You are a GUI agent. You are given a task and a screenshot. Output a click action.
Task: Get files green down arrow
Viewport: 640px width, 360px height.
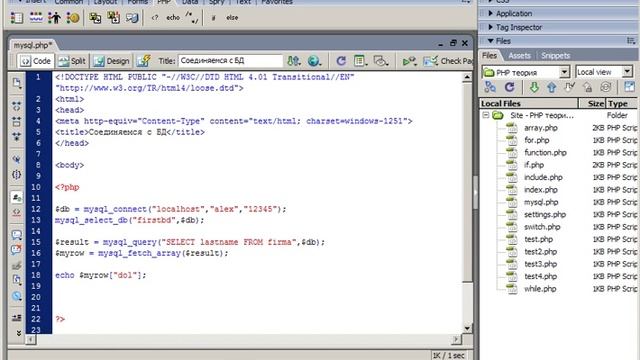(x=534, y=87)
